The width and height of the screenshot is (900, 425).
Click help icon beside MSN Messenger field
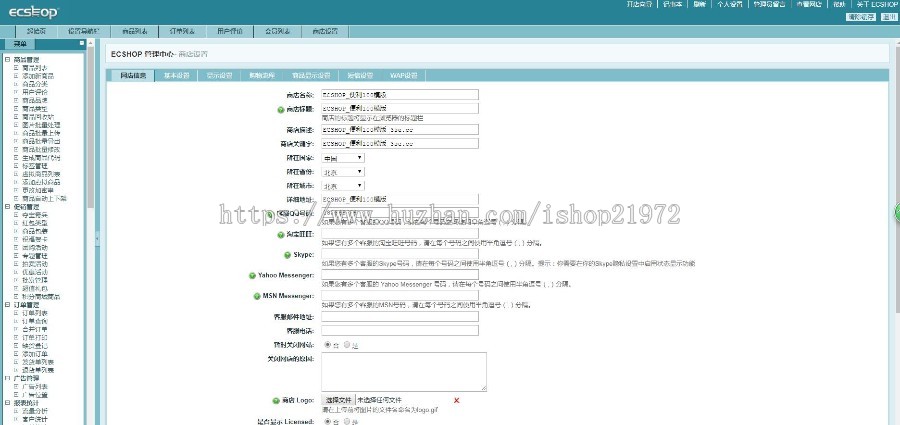(x=257, y=296)
